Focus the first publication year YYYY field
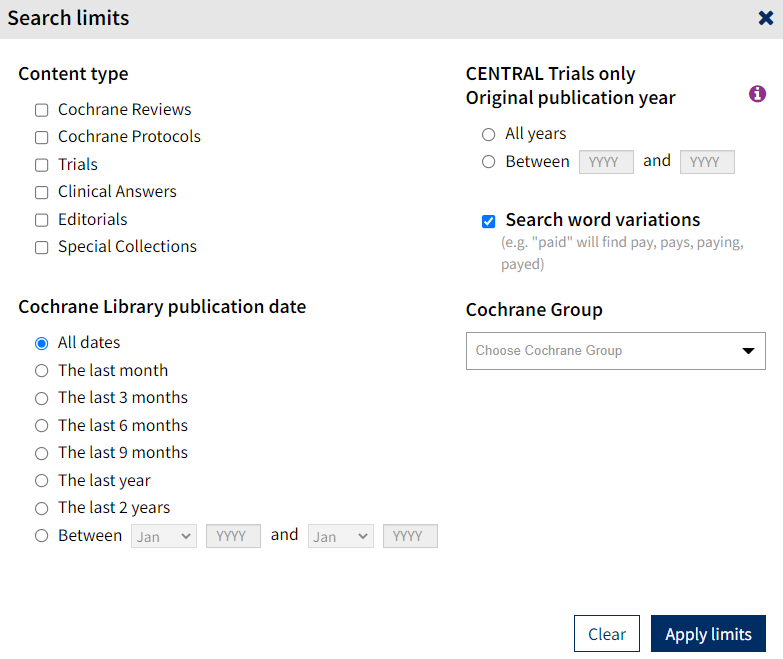Screen dimensions: 783x659 (606, 162)
